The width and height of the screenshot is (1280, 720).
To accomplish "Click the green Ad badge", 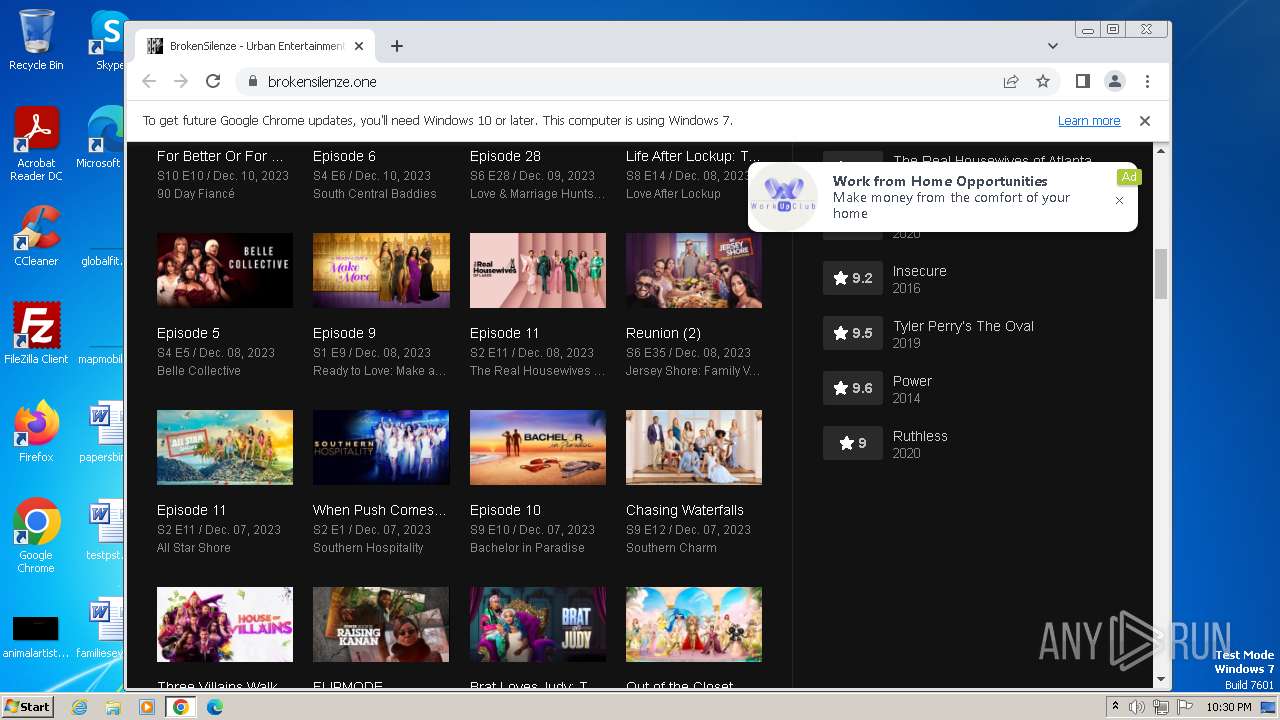I will tap(1129, 177).
